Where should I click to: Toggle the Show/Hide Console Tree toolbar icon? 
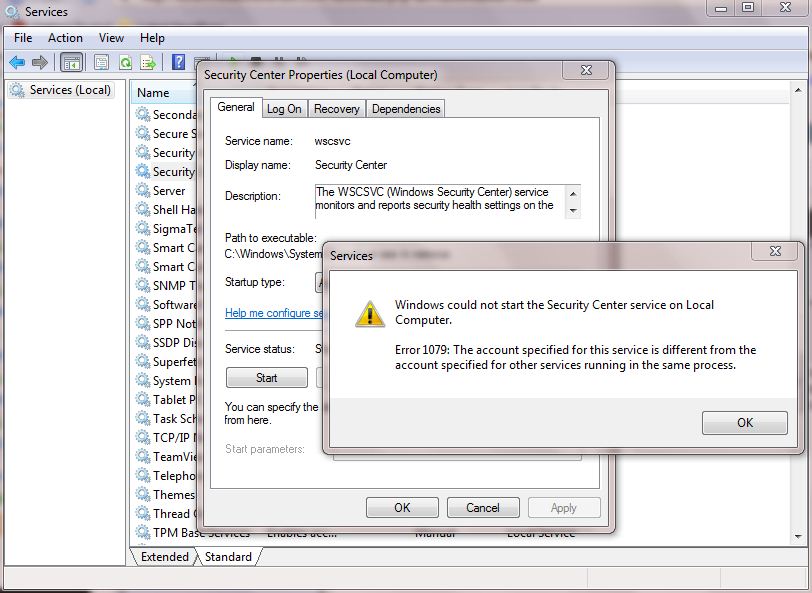pyautogui.click(x=71, y=63)
